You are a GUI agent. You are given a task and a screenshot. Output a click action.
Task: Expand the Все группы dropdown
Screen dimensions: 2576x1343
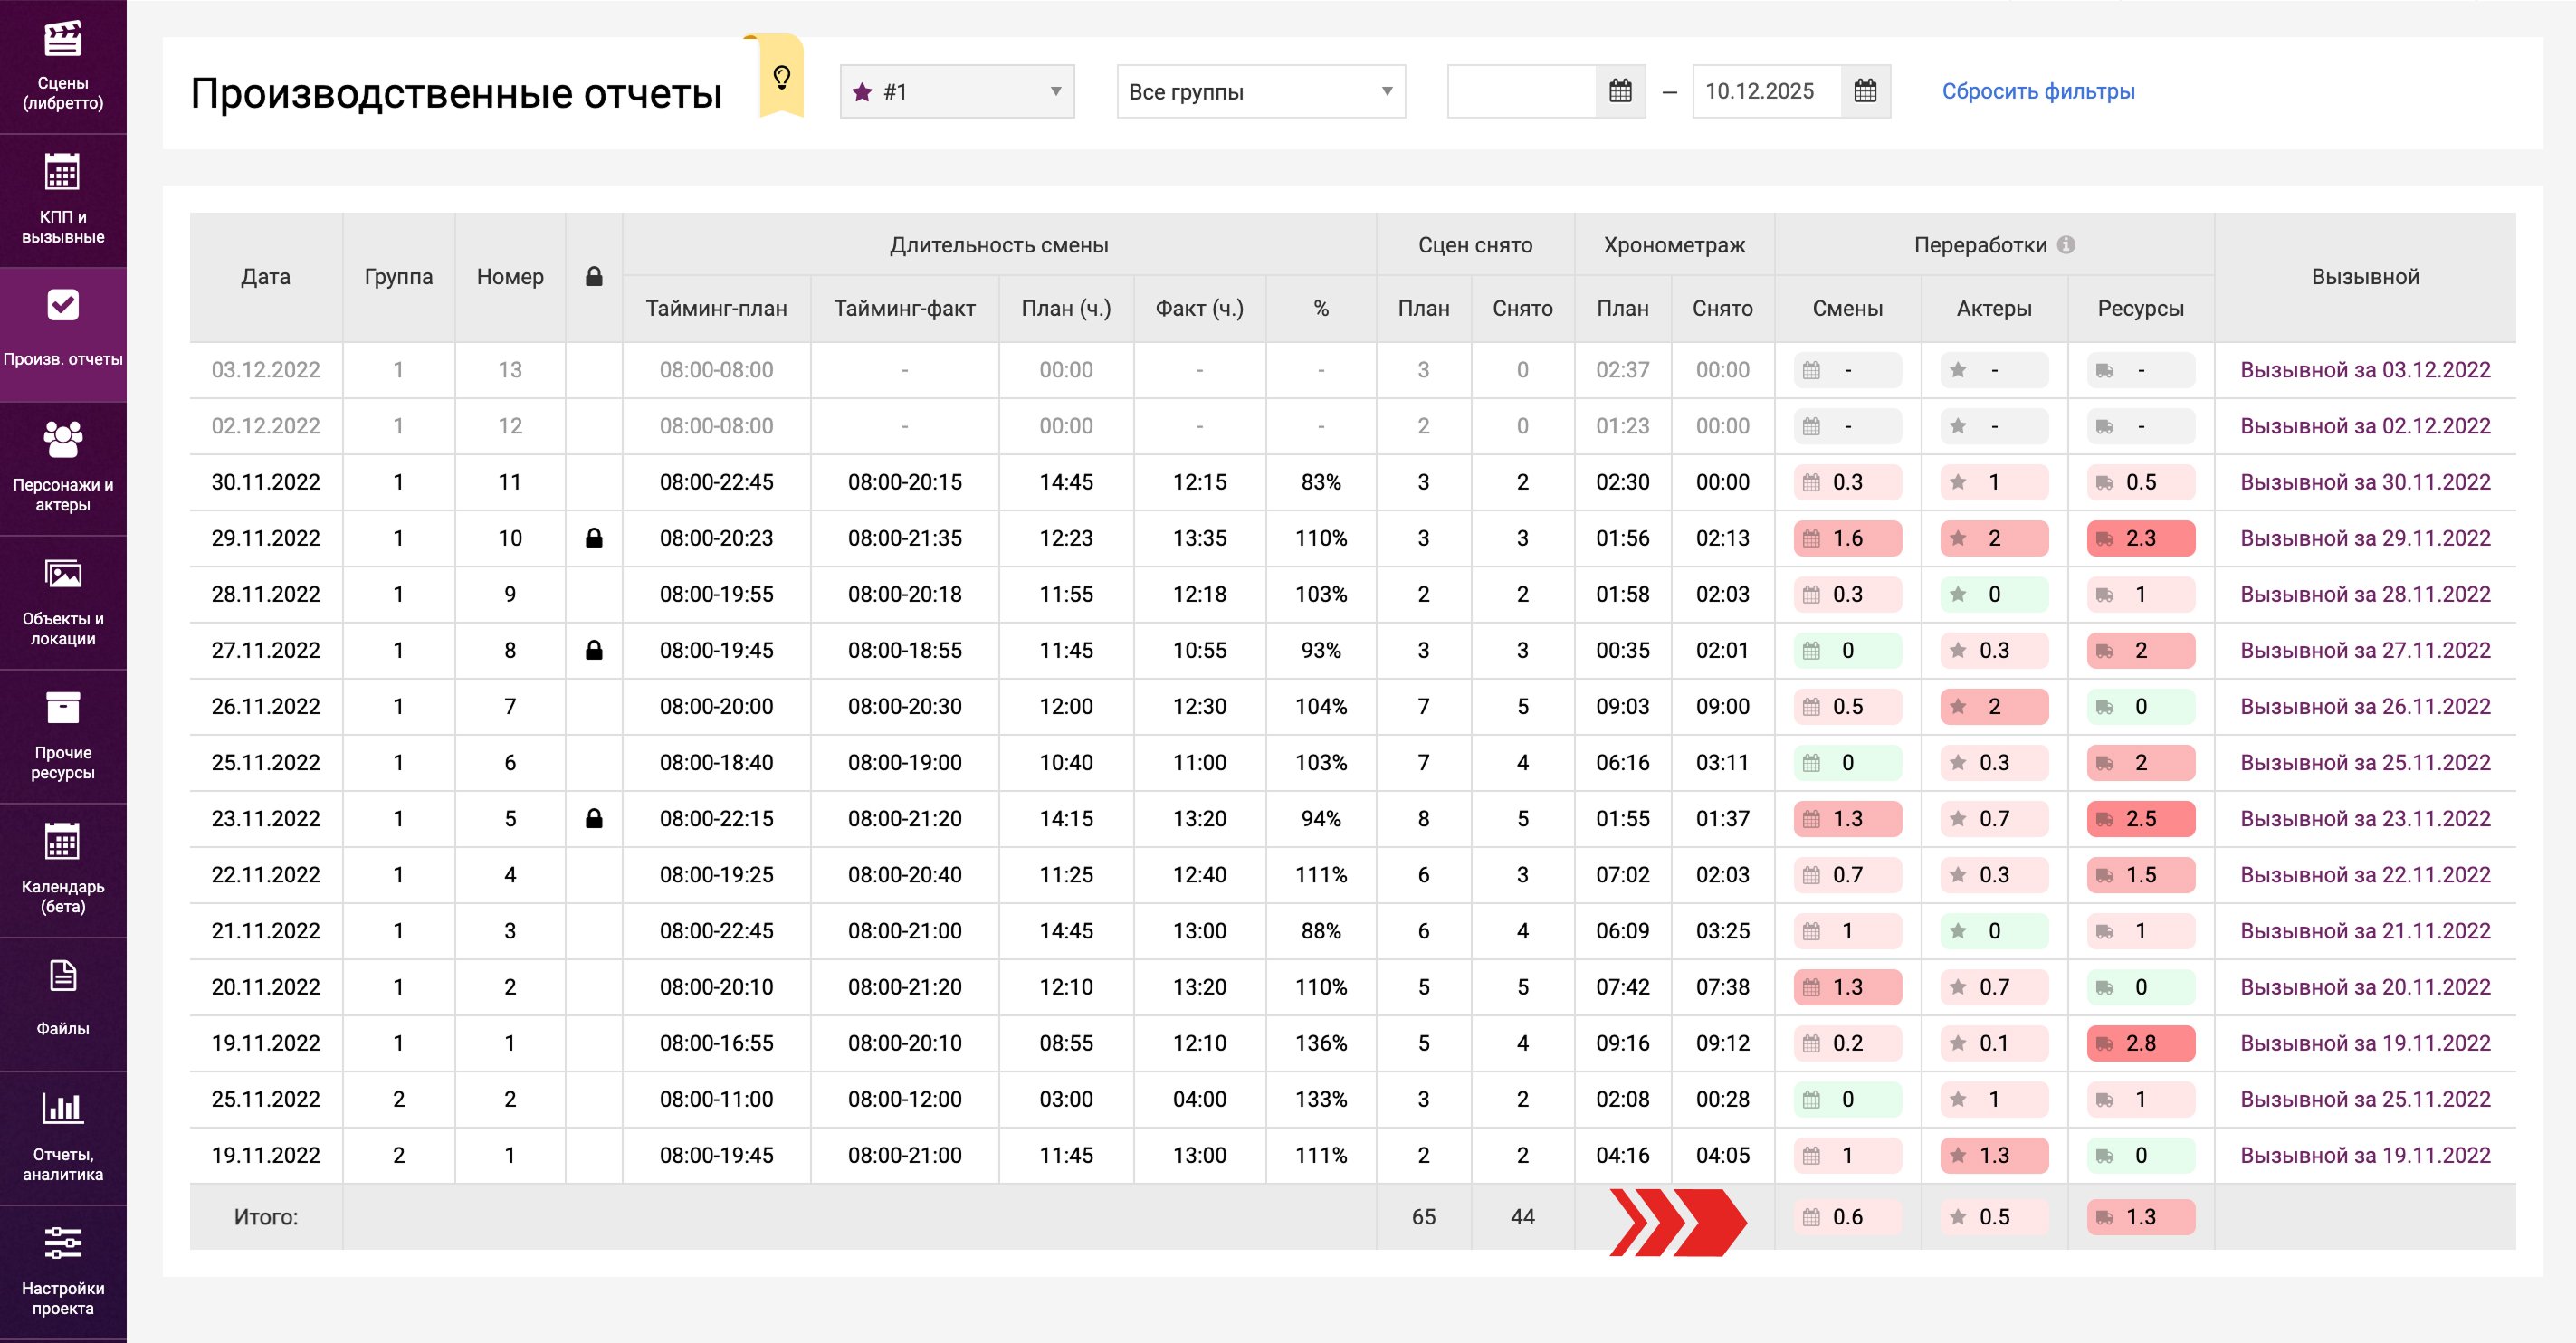1260,92
